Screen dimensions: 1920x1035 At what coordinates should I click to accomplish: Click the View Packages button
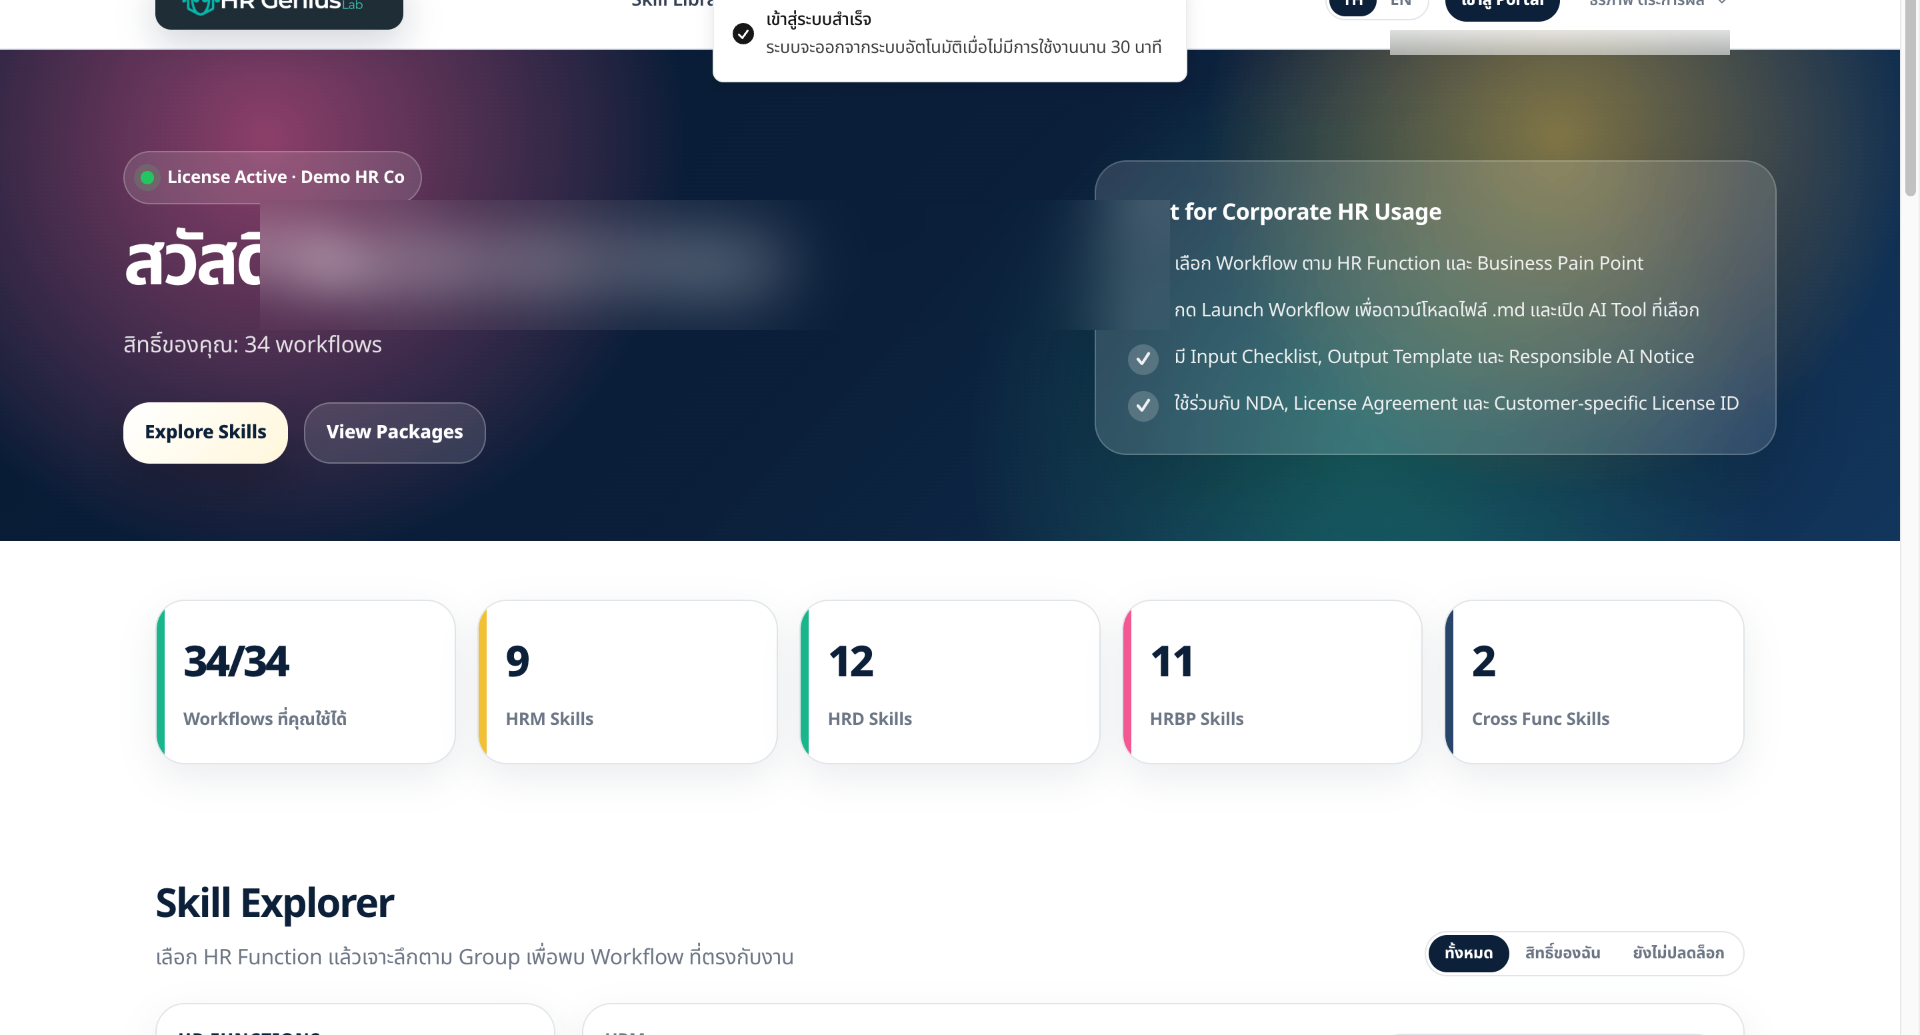[x=395, y=432]
